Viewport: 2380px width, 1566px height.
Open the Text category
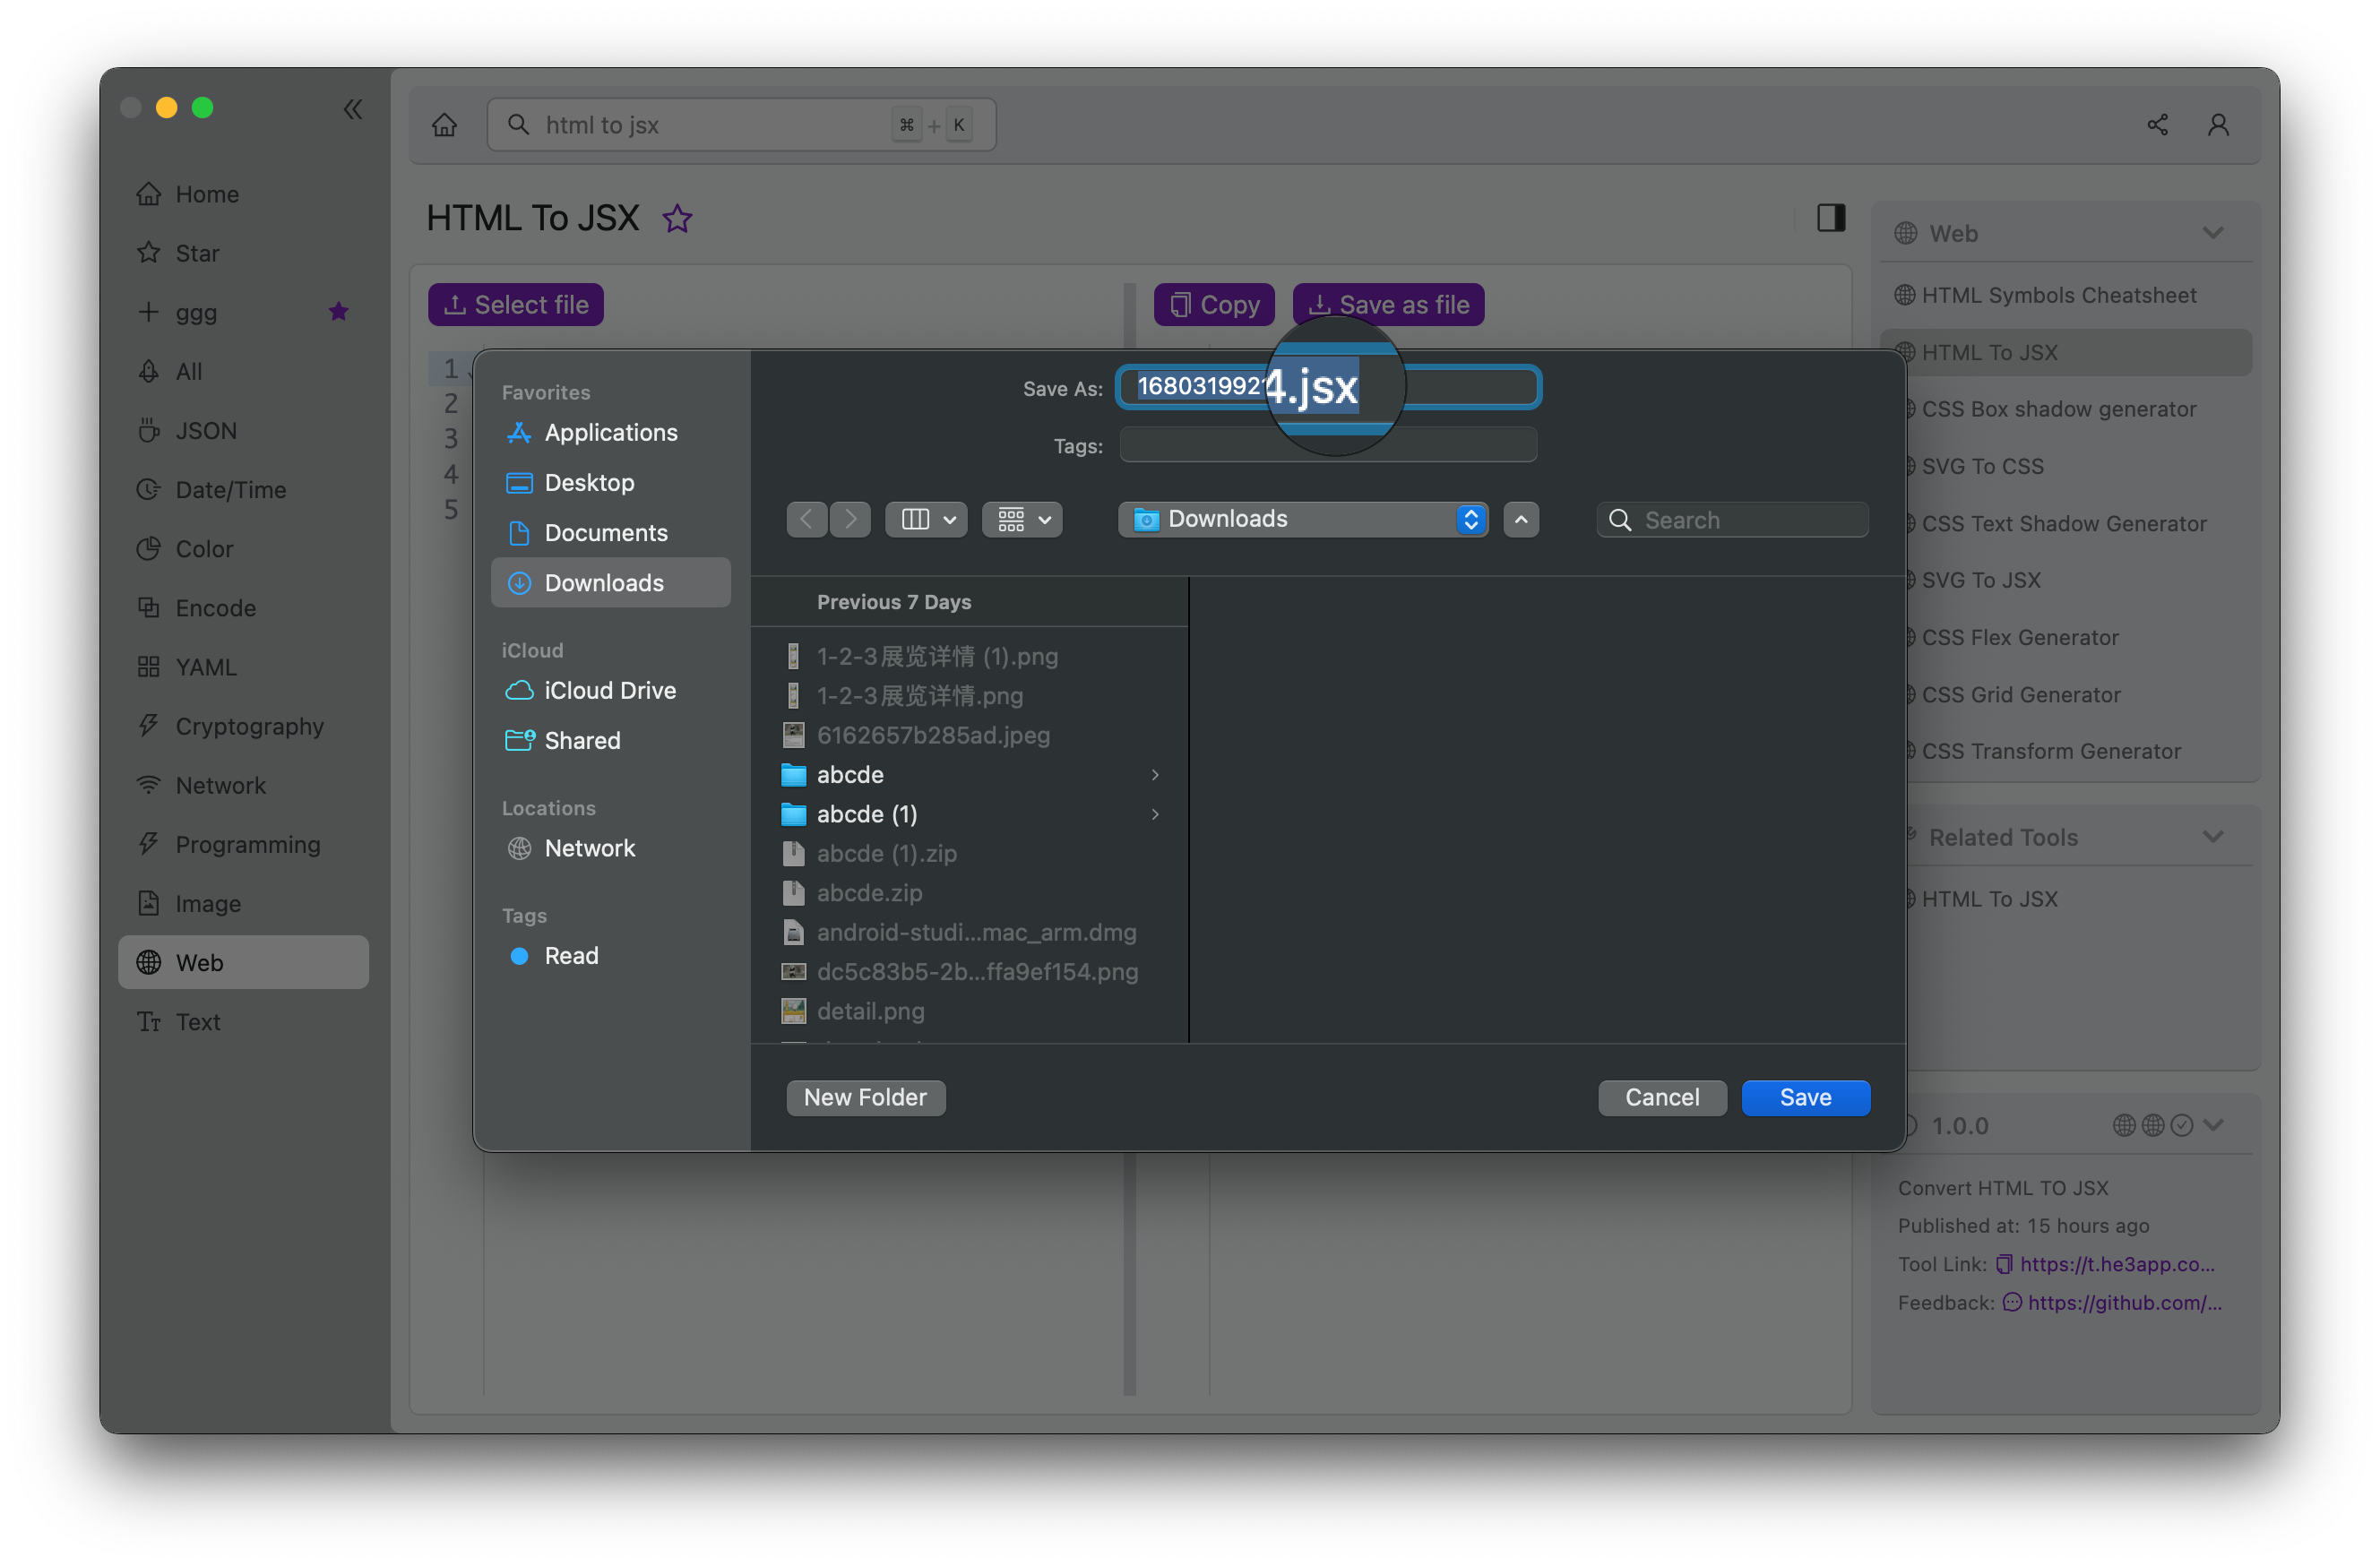[243, 1021]
